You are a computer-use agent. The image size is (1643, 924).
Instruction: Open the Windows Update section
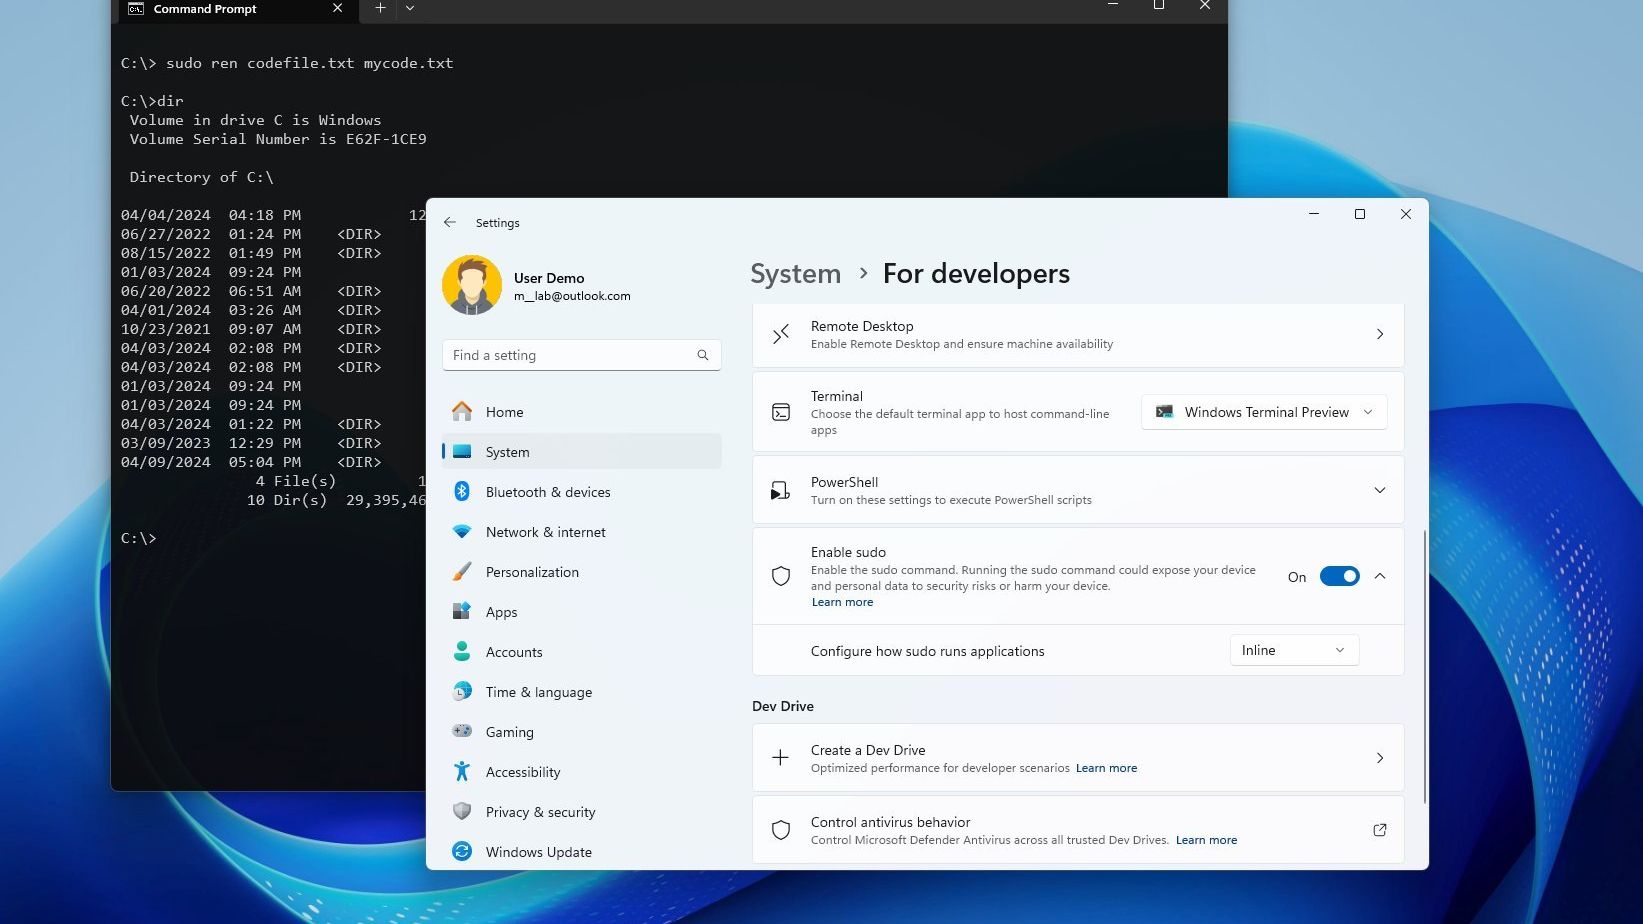pos(538,852)
